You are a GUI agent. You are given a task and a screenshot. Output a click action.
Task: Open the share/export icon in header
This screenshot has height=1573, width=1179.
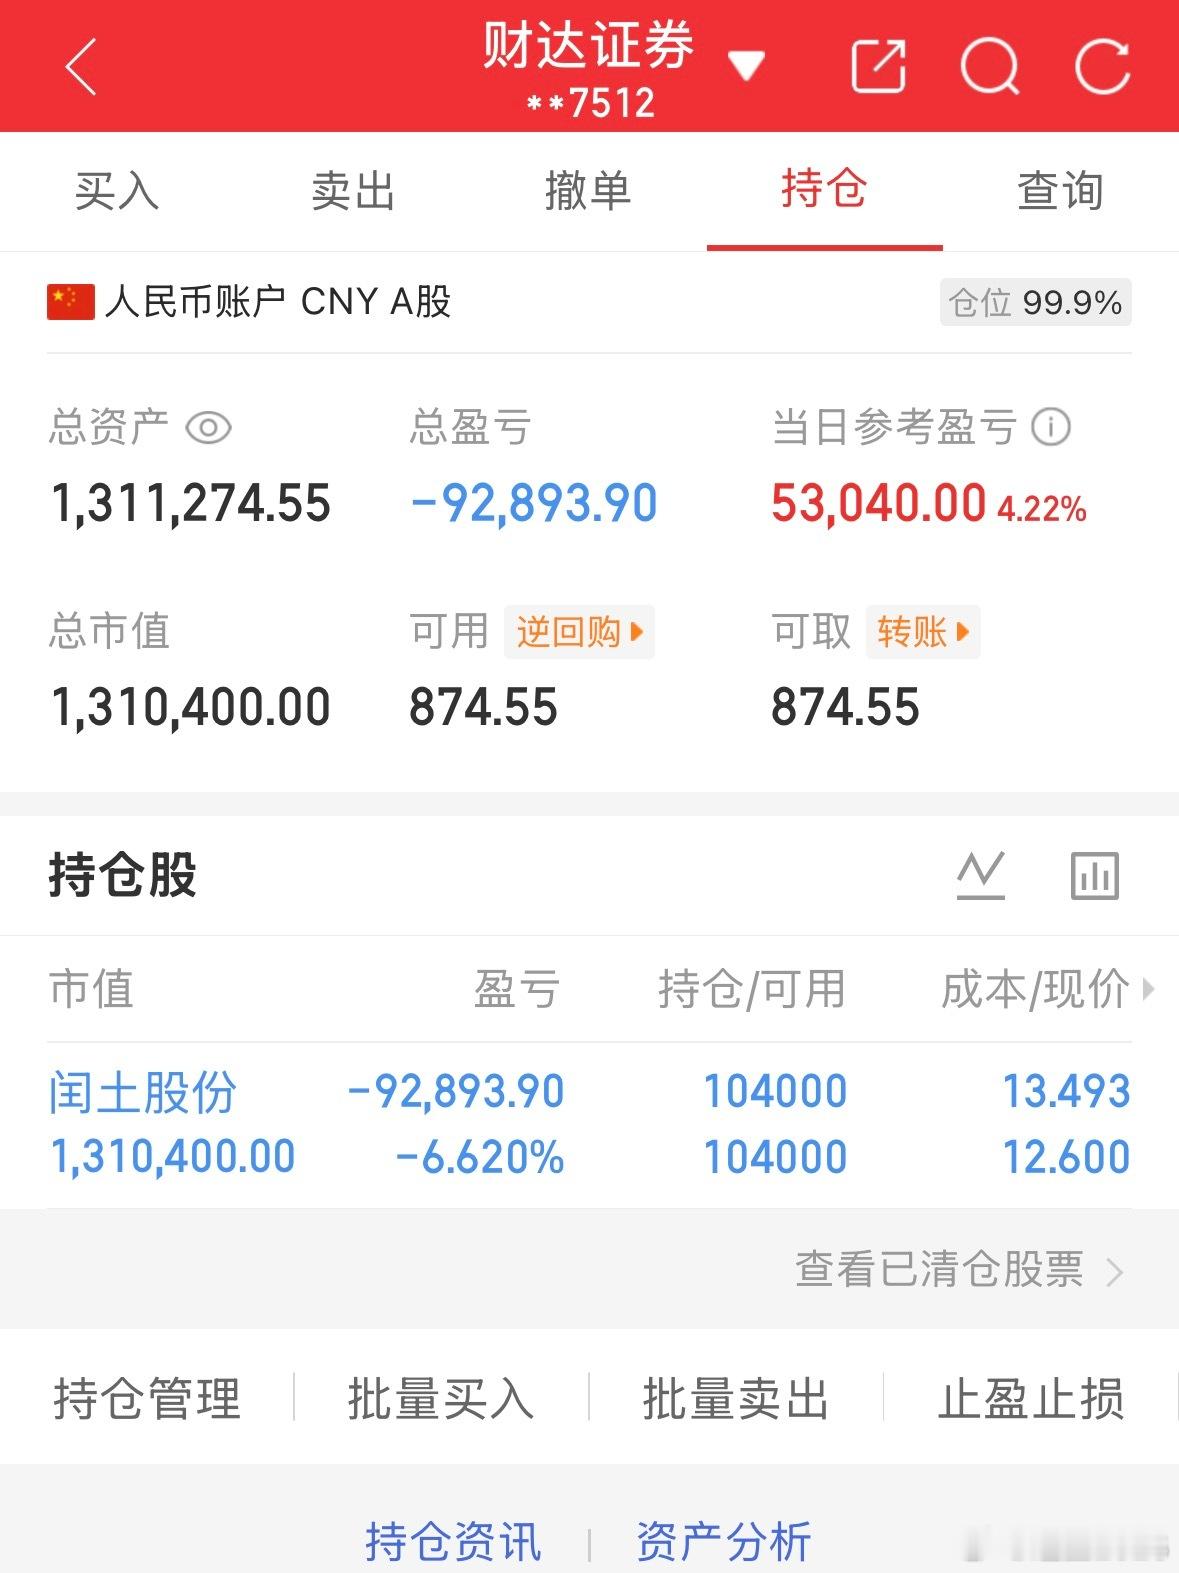coord(878,67)
